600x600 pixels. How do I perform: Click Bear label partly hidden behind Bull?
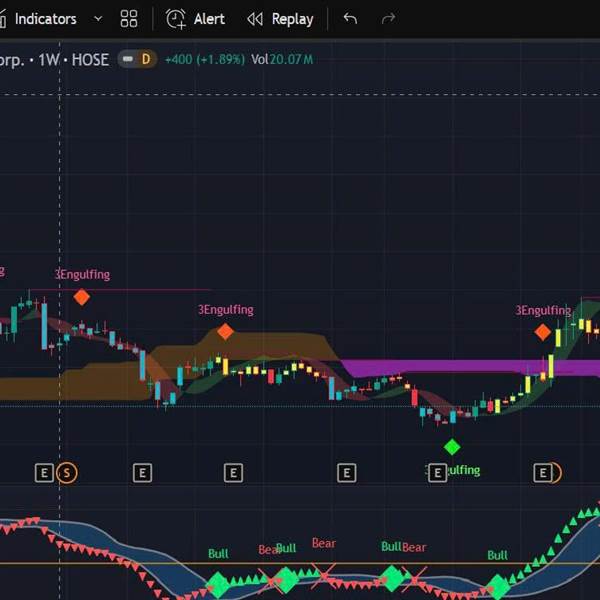pos(267,550)
